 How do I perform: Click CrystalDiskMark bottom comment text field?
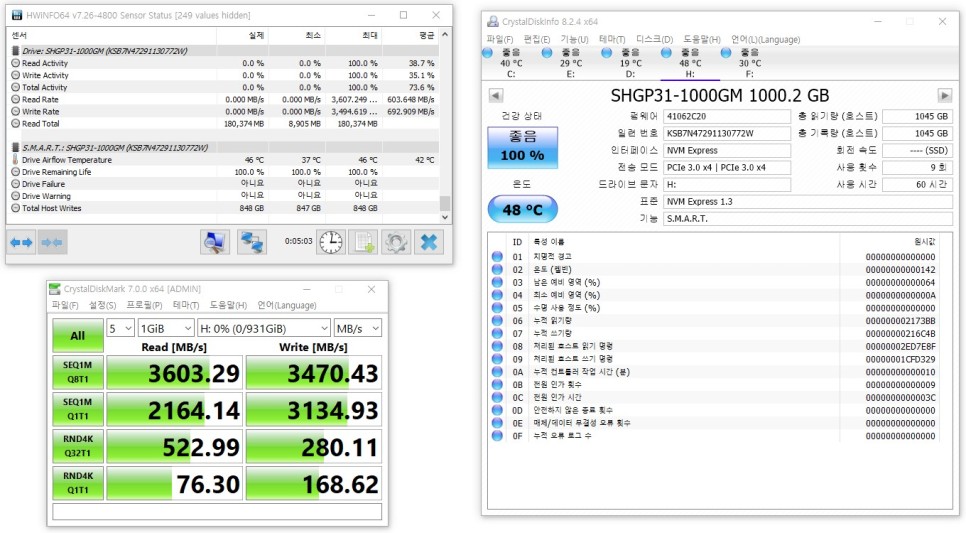217,511
